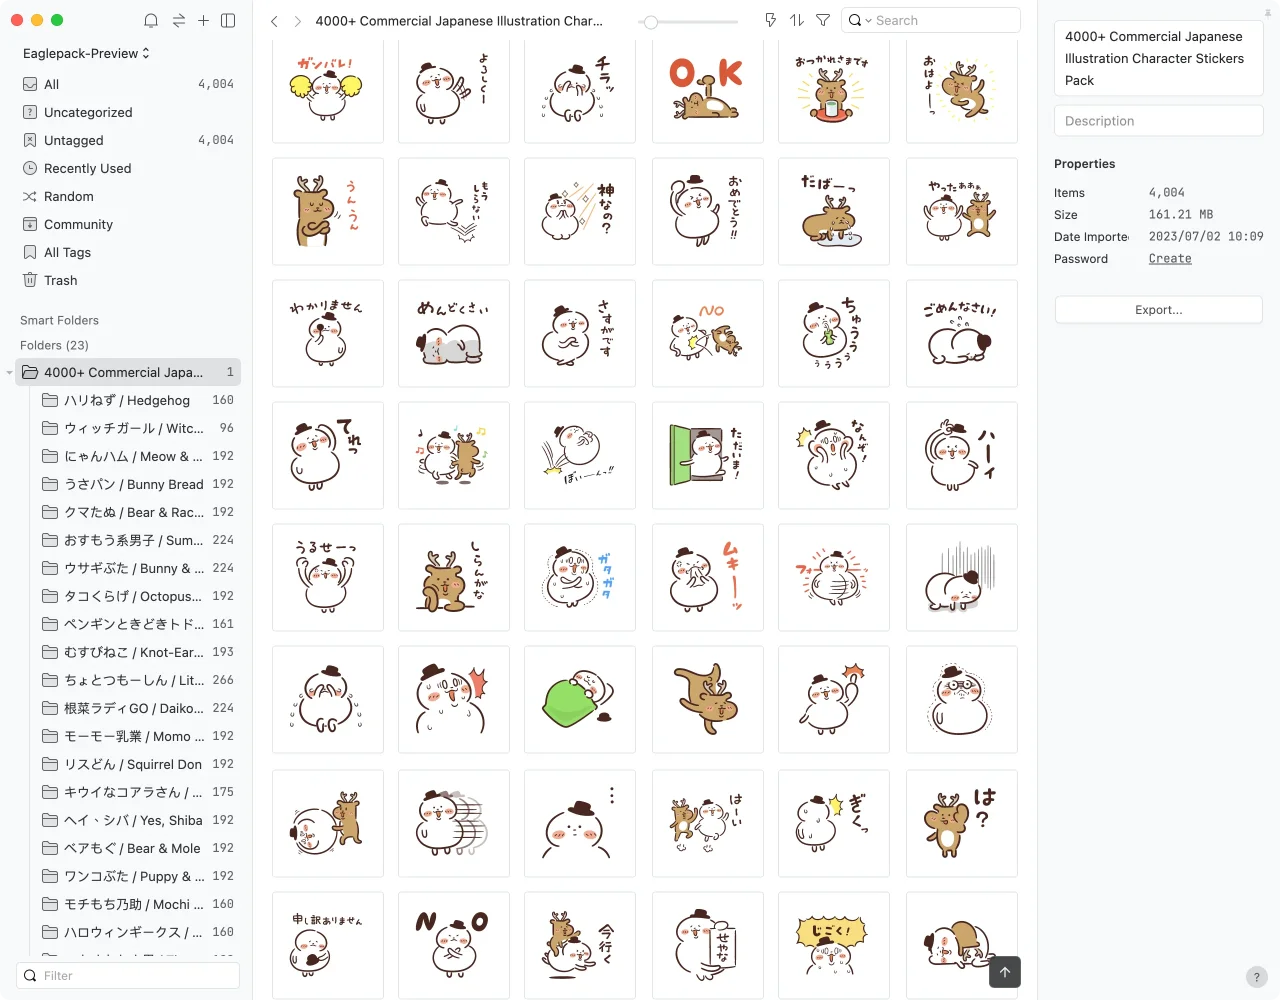Go back with the left arrow
The height and width of the screenshot is (1000, 1280).
(x=274, y=21)
